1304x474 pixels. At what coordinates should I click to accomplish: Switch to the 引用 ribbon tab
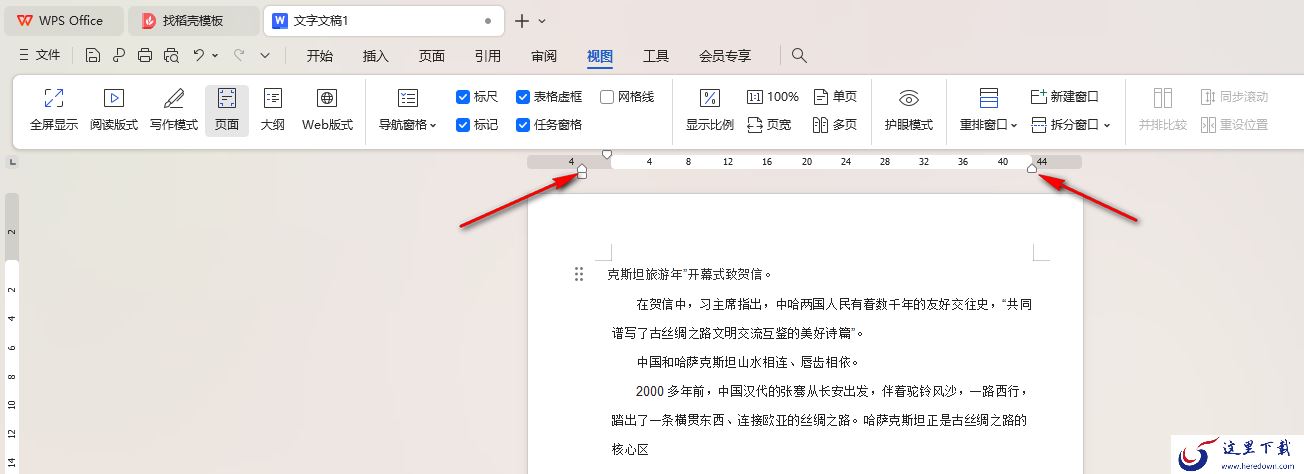point(488,56)
